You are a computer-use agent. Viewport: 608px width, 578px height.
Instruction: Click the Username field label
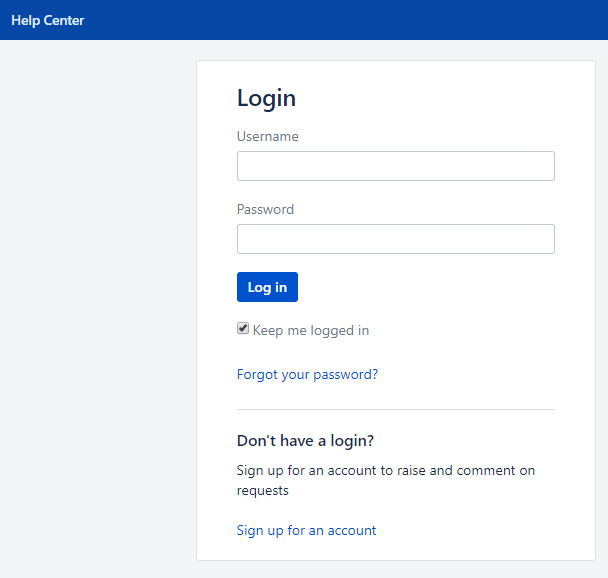pos(268,136)
